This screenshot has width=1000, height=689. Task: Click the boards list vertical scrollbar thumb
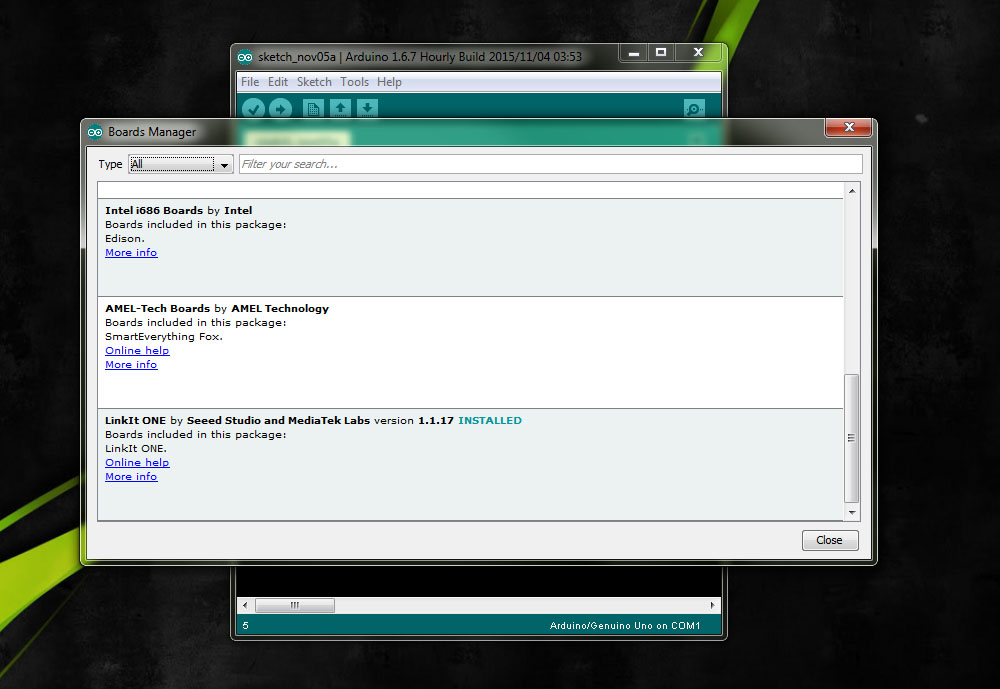pos(851,438)
